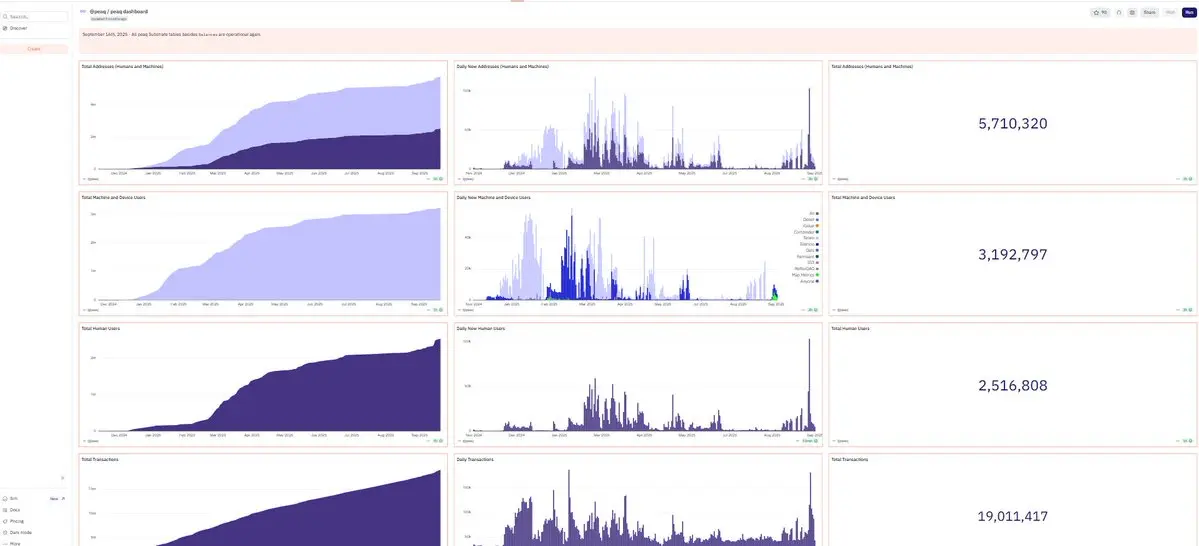
Task: Click the greyed button left of Run
Action: (1170, 12)
